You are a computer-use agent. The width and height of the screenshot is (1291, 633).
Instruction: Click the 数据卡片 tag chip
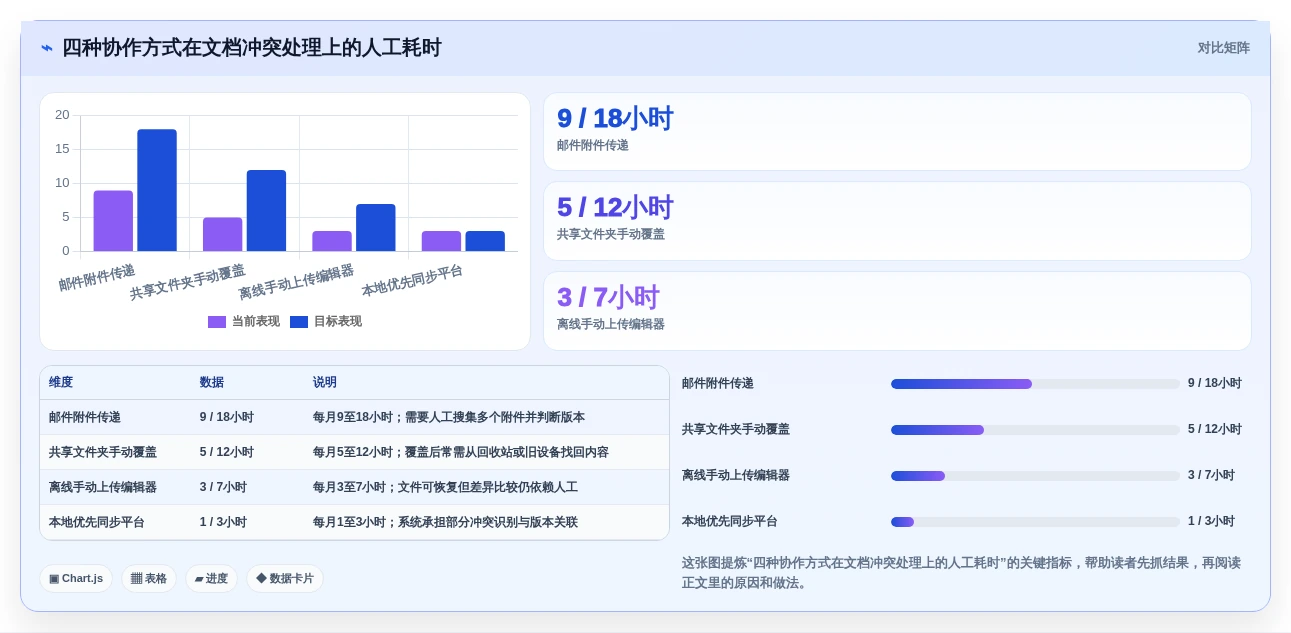coord(285,579)
